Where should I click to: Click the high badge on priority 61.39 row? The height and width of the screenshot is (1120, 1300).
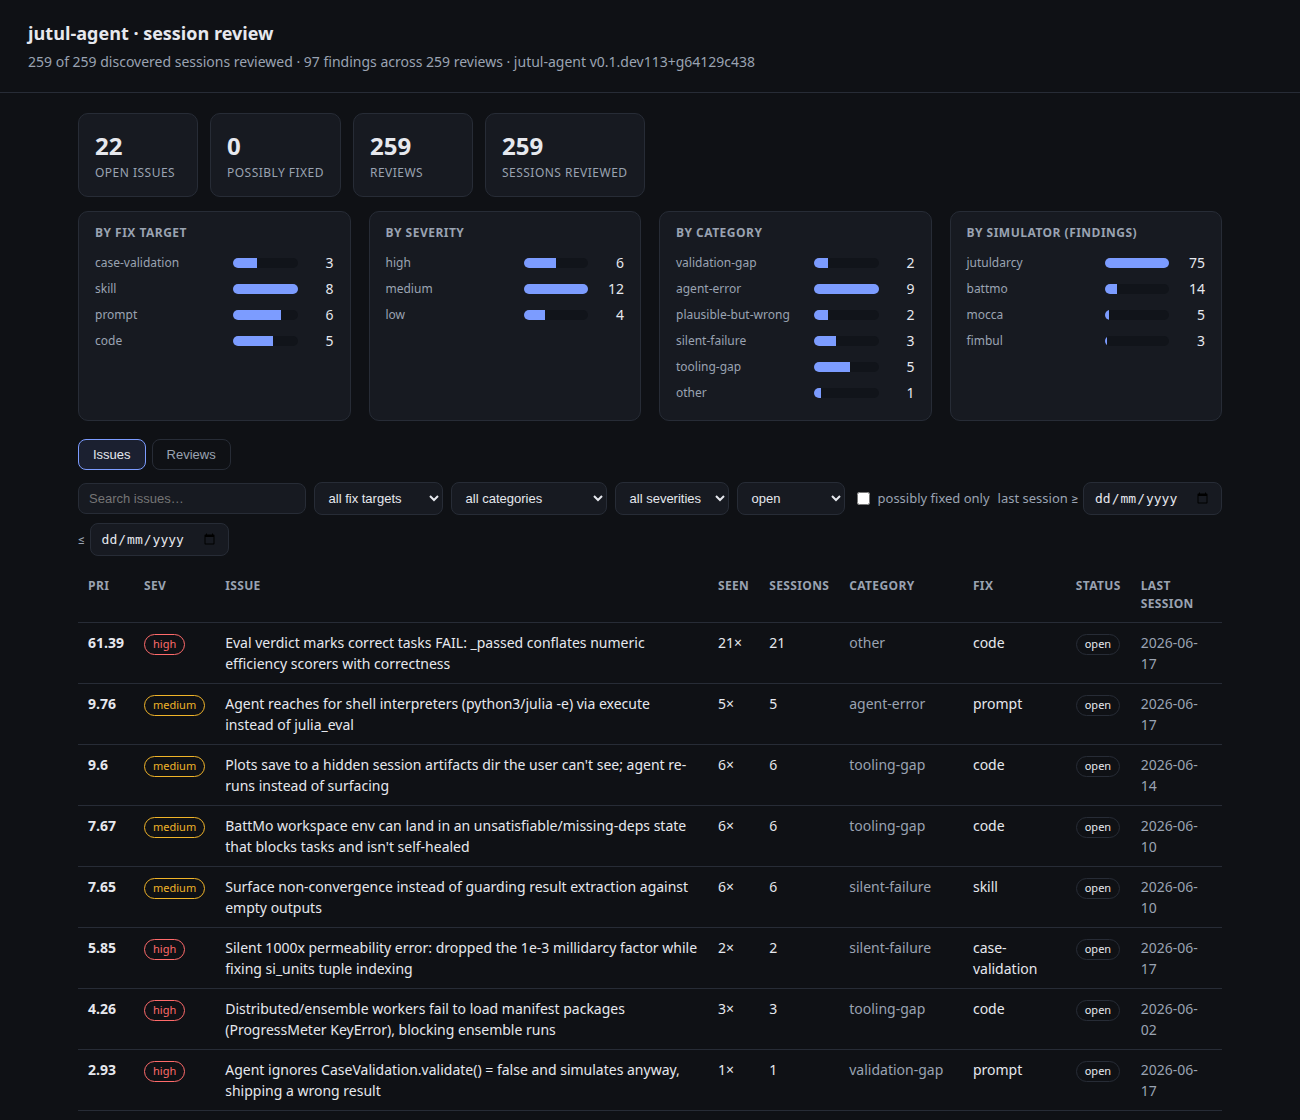click(165, 645)
